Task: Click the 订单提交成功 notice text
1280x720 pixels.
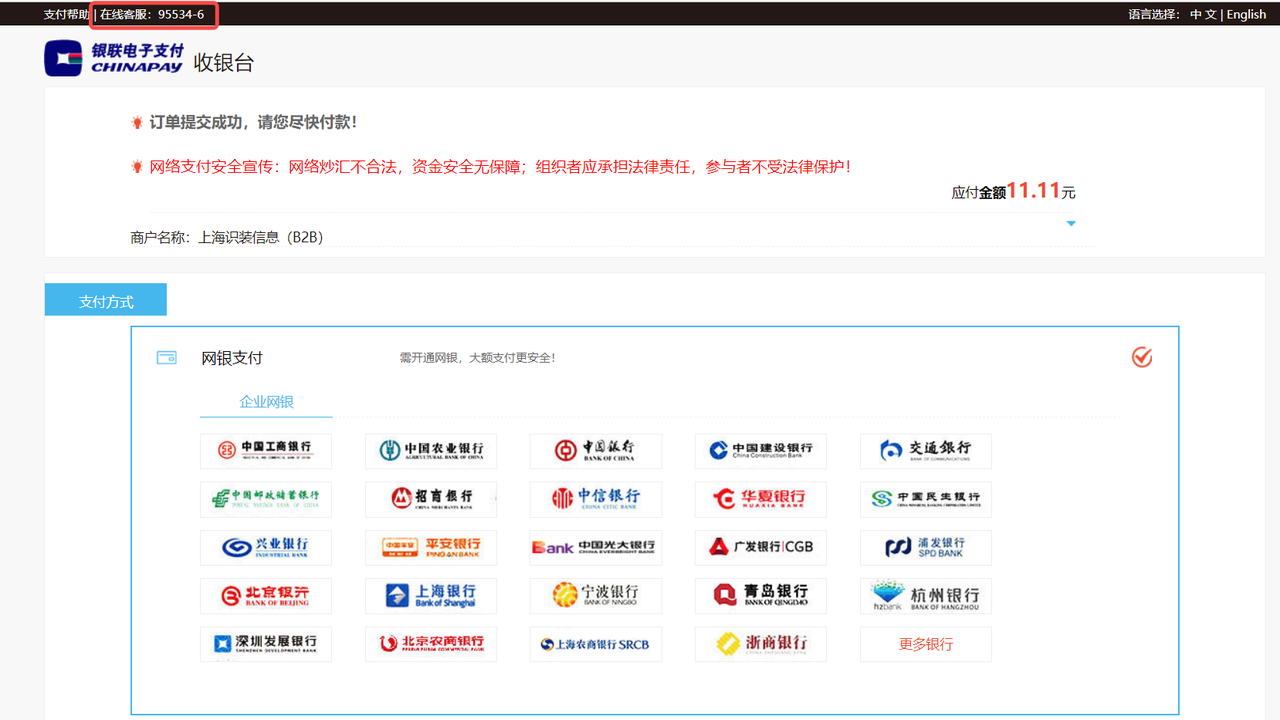Action: [x=253, y=122]
